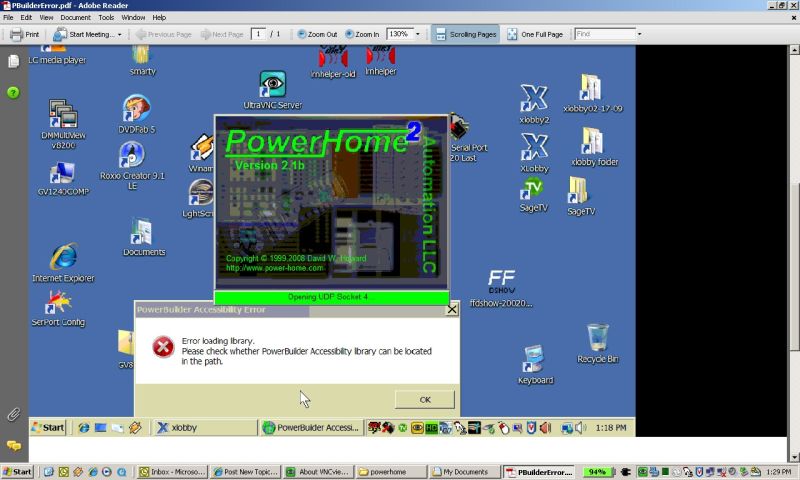
Task: Click the 94% battery indicator in the tray
Action: point(597,472)
